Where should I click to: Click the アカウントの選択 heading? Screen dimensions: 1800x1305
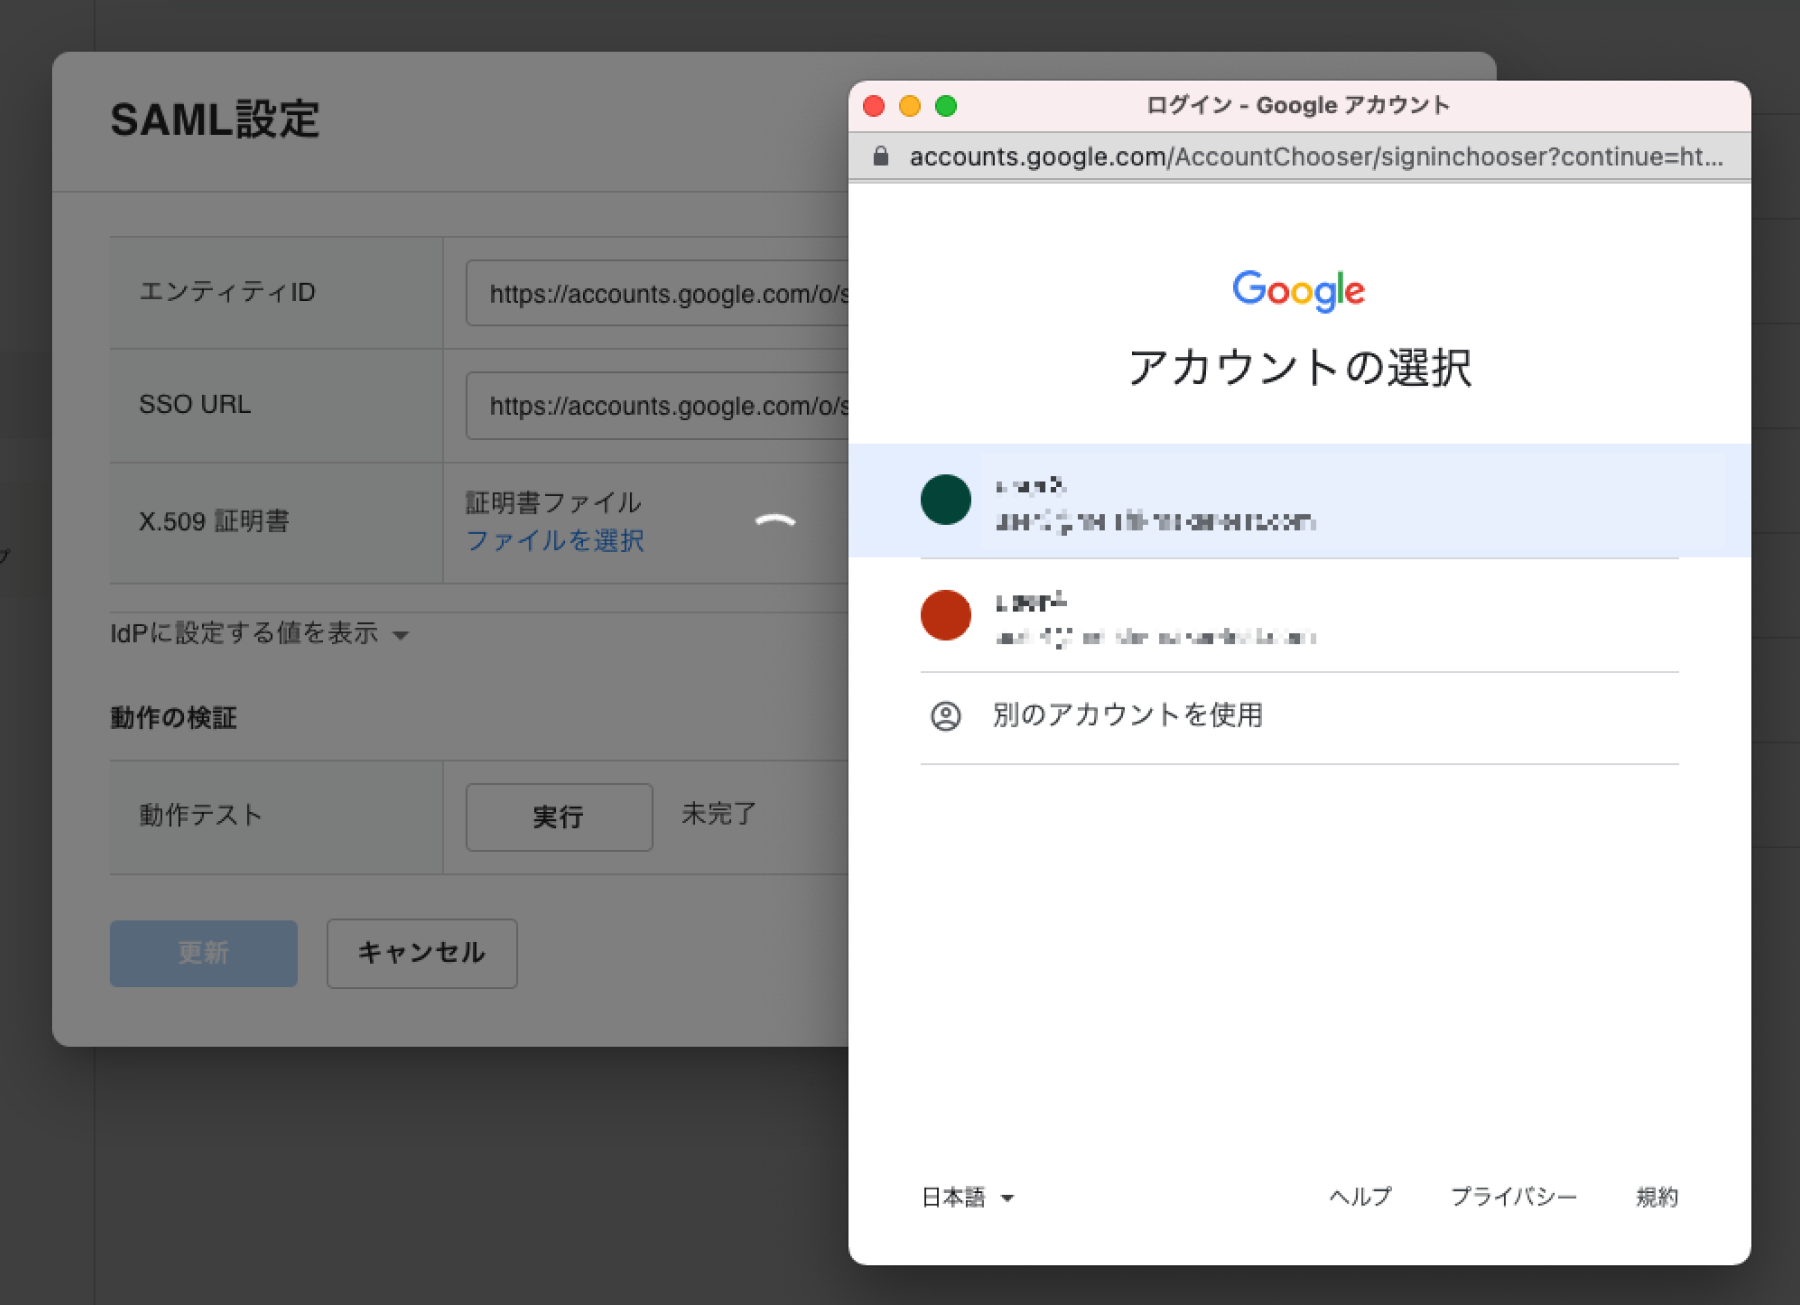pyautogui.click(x=1299, y=367)
